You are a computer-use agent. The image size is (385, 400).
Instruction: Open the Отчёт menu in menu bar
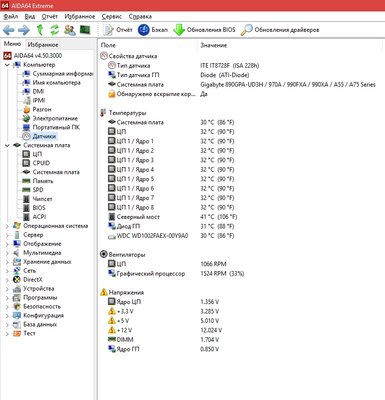click(x=50, y=16)
